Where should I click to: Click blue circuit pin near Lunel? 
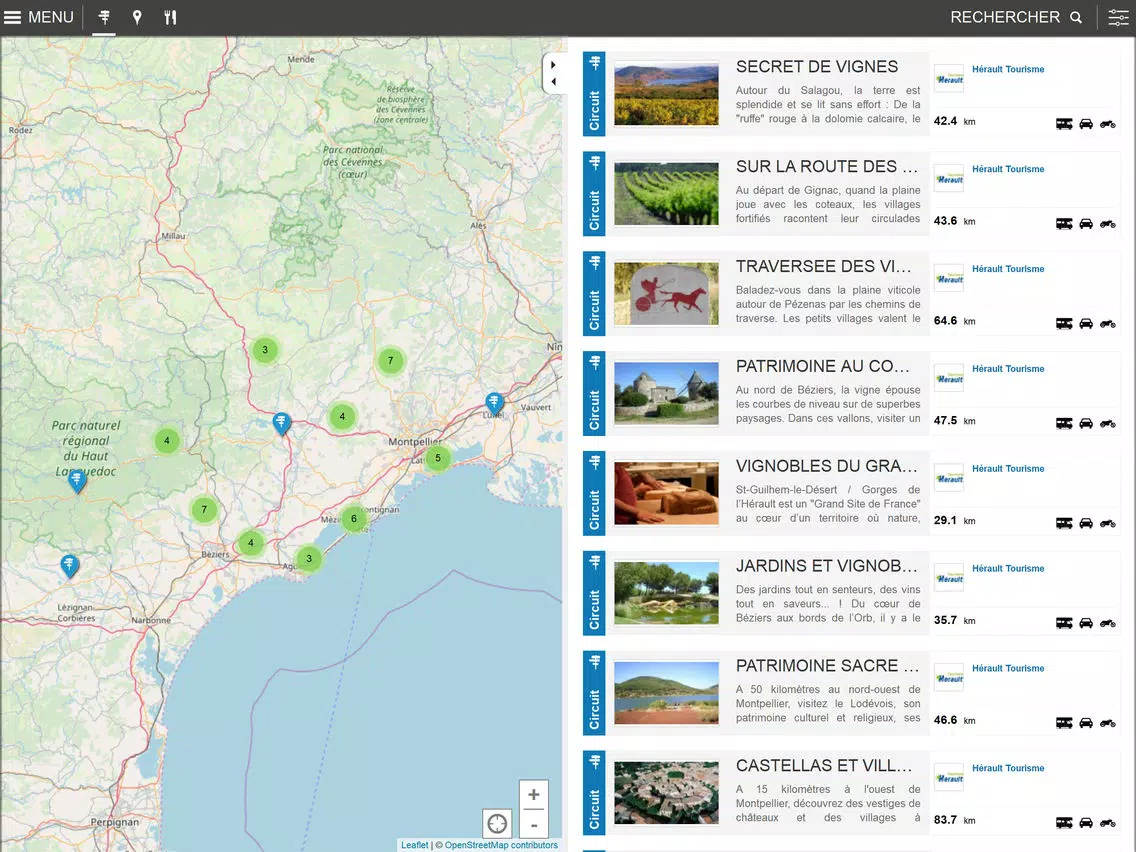[494, 403]
